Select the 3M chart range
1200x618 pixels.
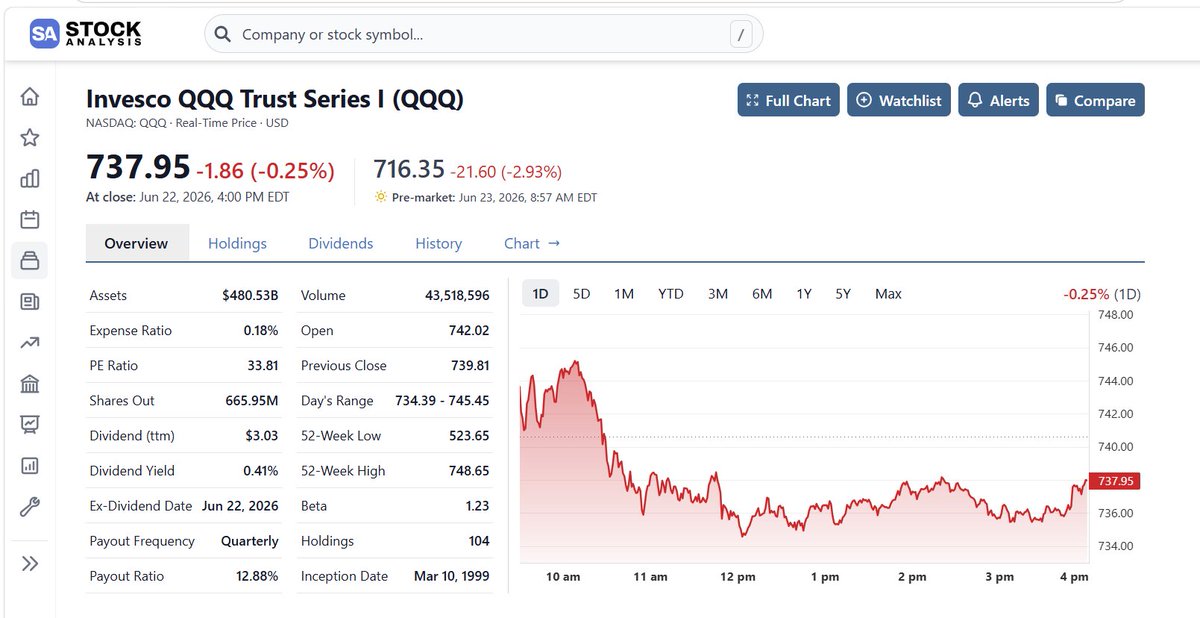[x=717, y=293]
